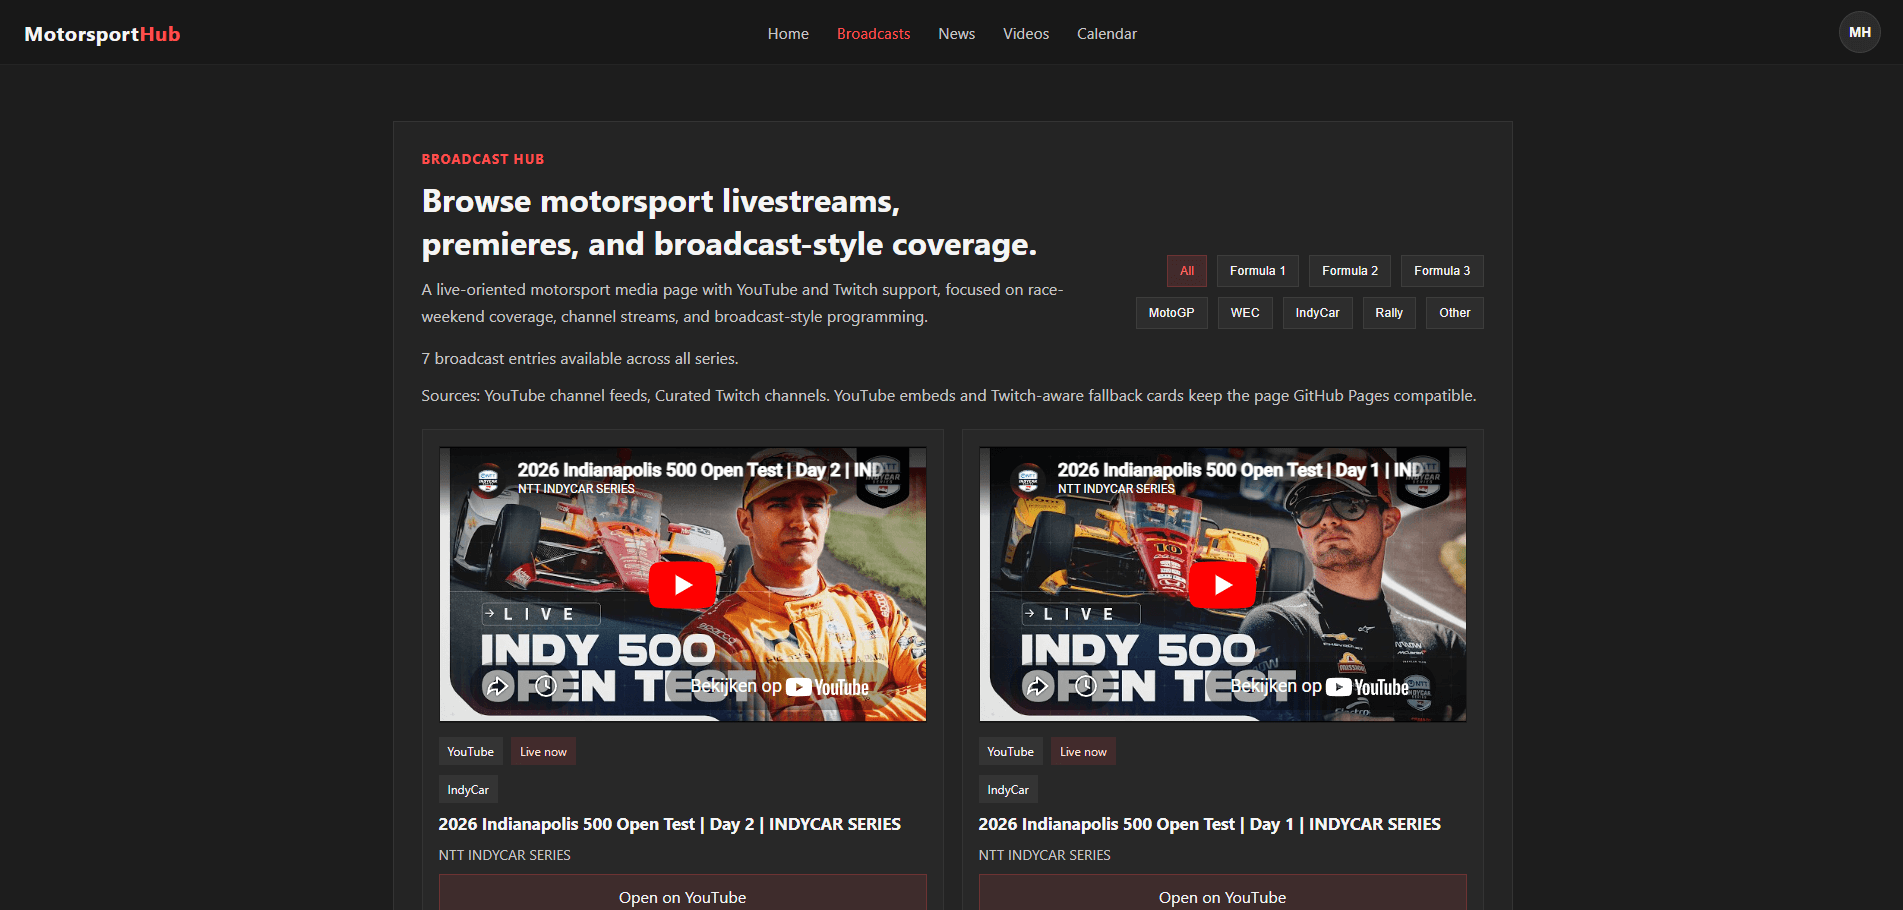1903x910 pixels.
Task: Filter broadcasts by Formula 1
Action: 1258,271
